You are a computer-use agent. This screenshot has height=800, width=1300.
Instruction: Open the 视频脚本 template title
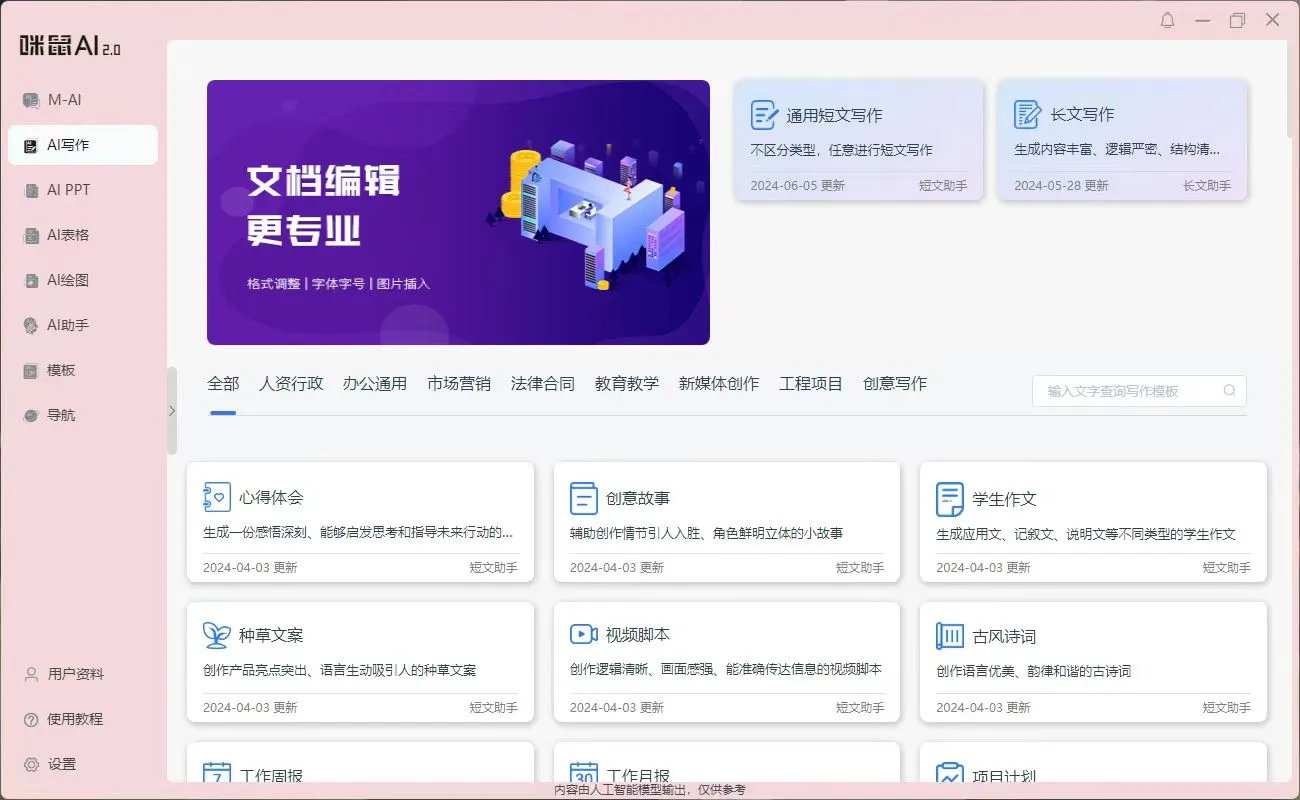pos(638,635)
